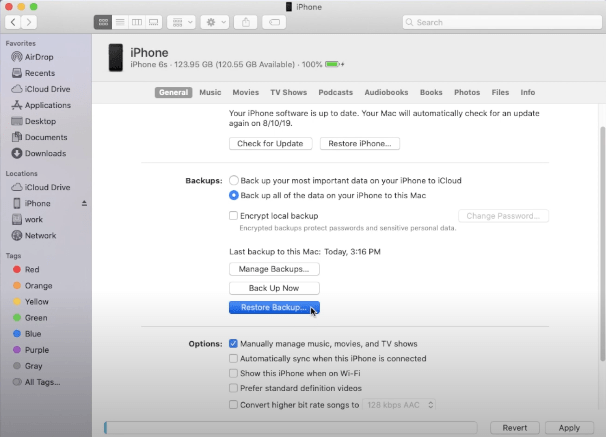
Task: Switch to the Podcasts tab
Action: tap(335, 92)
